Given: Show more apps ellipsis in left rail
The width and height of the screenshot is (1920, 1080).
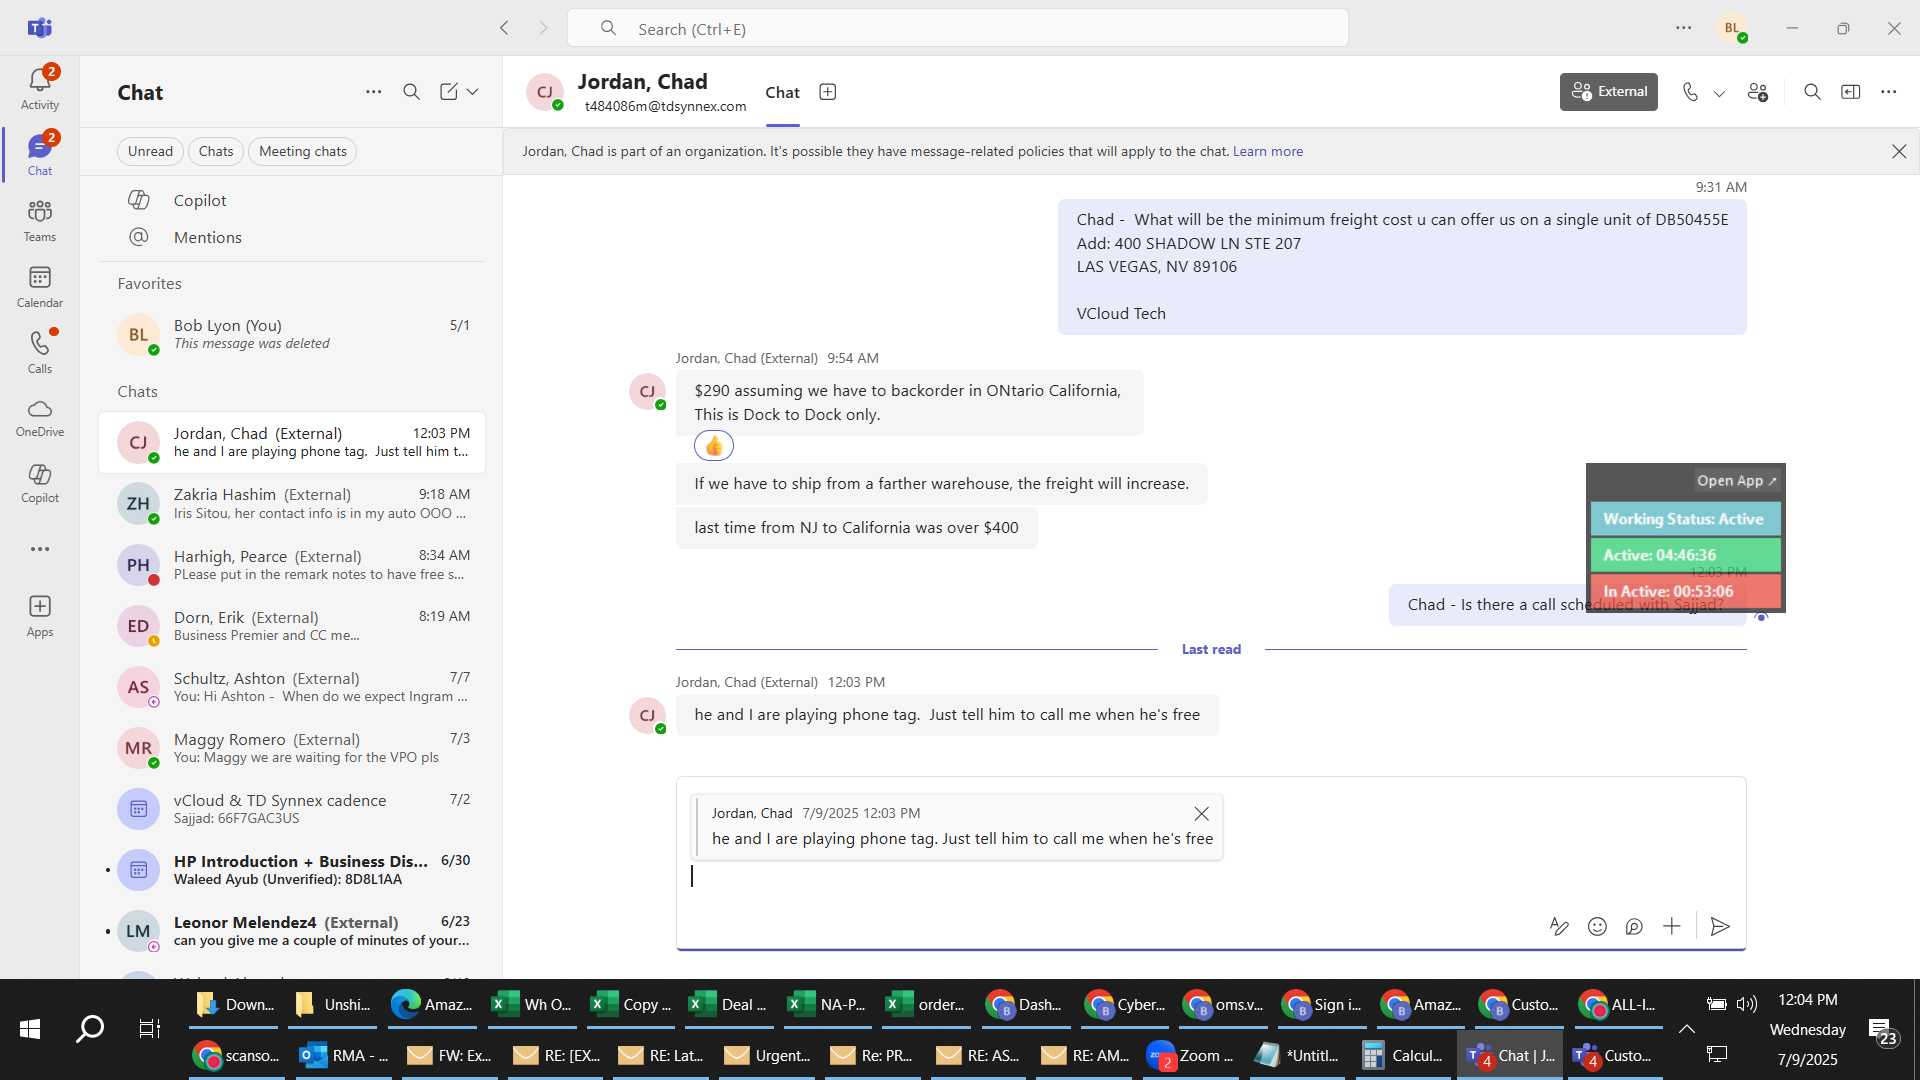Looking at the screenshot, I should (40, 549).
